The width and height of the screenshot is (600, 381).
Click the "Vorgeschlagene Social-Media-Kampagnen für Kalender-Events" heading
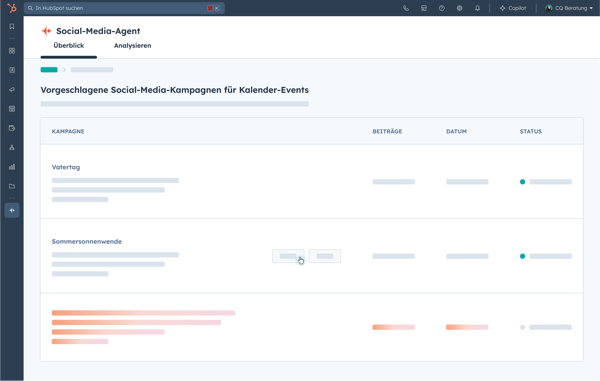(x=174, y=90)
